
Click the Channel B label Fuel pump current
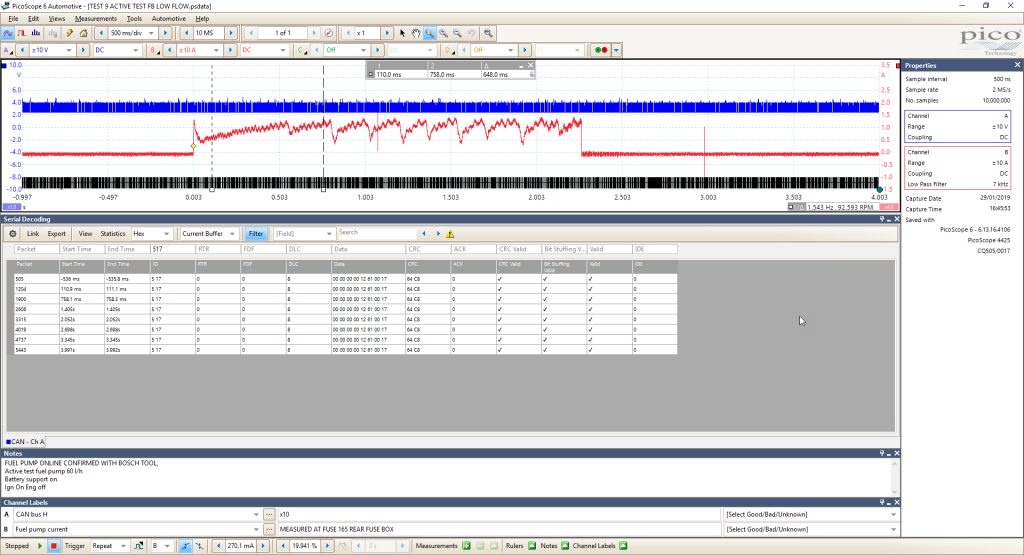[x=136, y=530]
